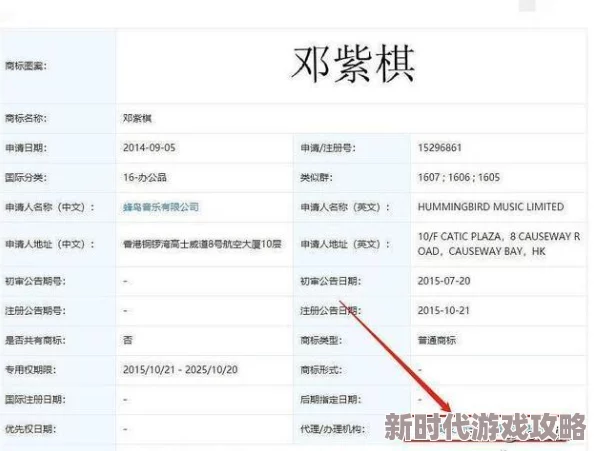Viewport: 594px width, 451px height.
Task: Click the 专用权期限 label
Action: [30, 370]
